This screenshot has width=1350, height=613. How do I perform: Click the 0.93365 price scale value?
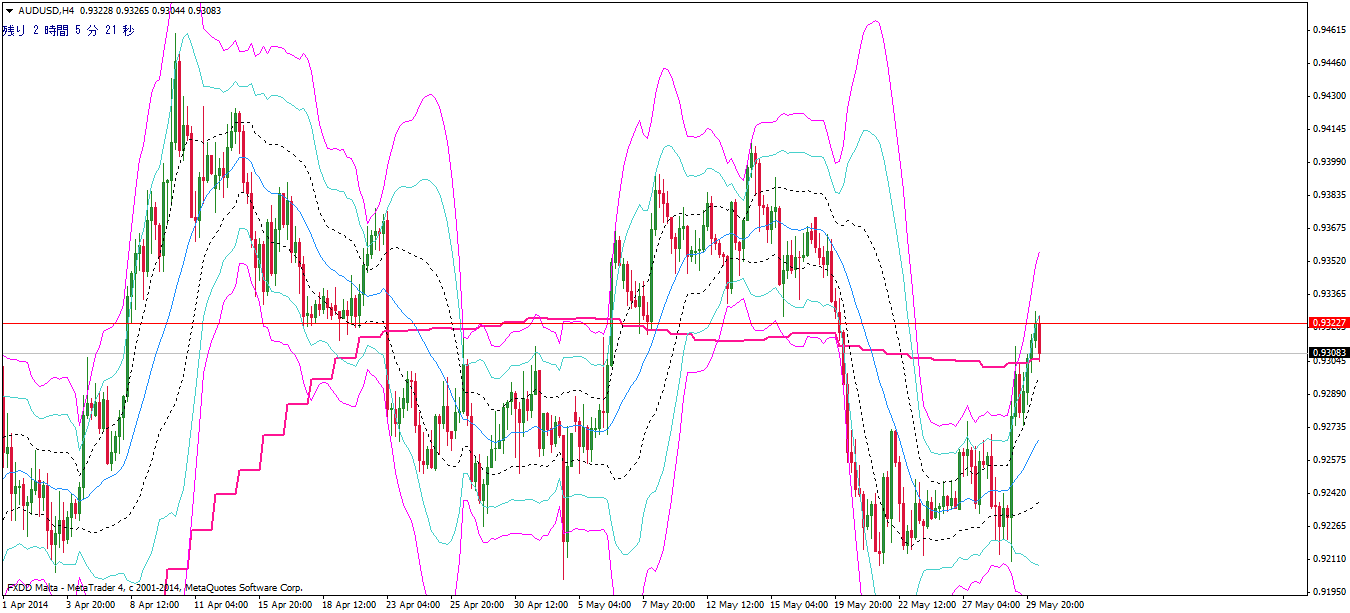(x=1329, y=294)
